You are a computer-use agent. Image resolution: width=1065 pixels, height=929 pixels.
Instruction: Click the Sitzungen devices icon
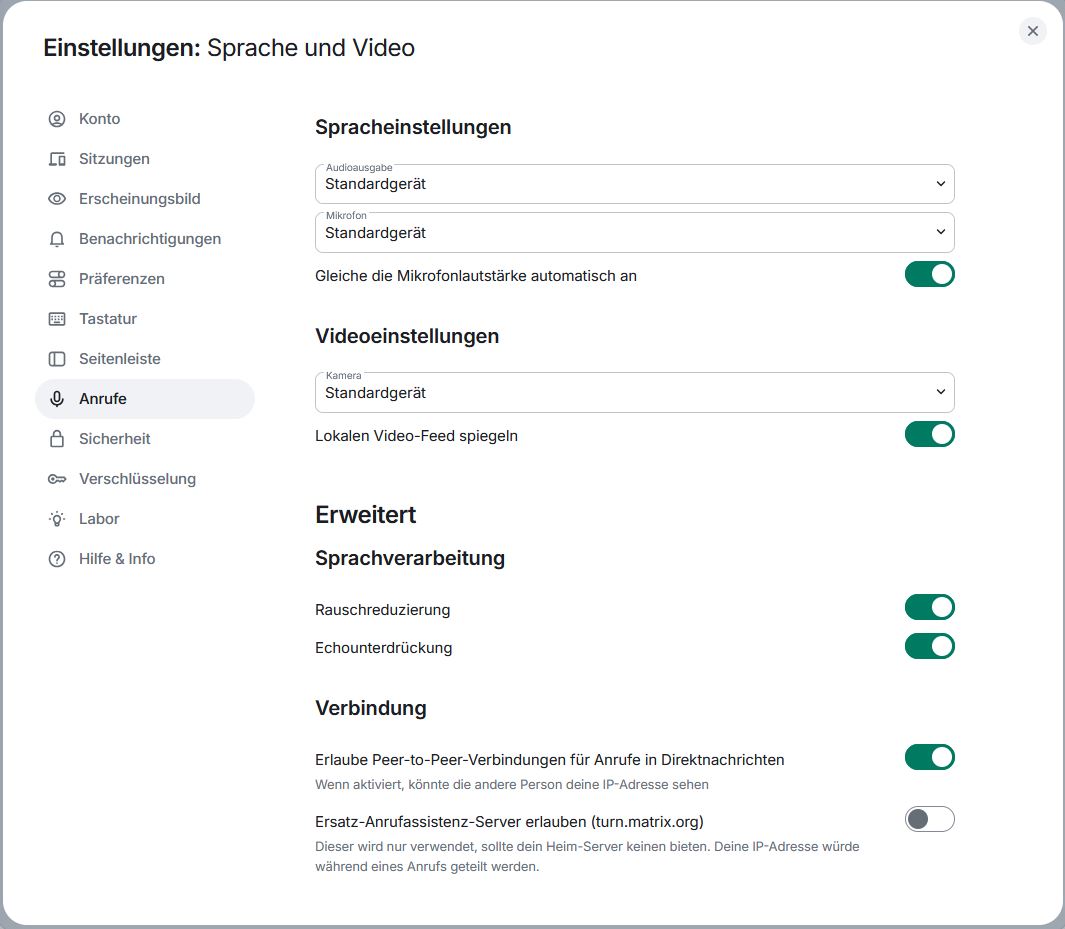pyautogui.click(x=57, y=159)
